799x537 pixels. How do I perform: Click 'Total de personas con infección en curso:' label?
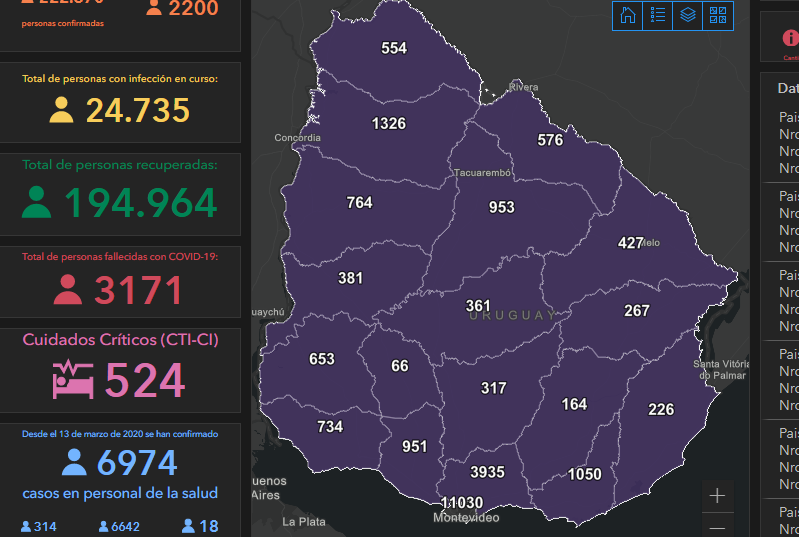[120, 78]
